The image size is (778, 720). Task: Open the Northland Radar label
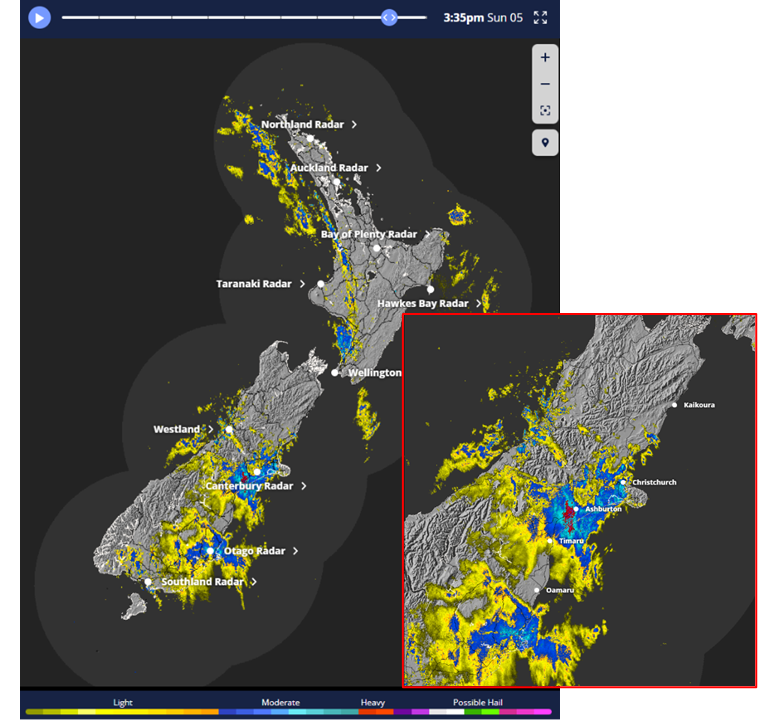coord(302,125)
